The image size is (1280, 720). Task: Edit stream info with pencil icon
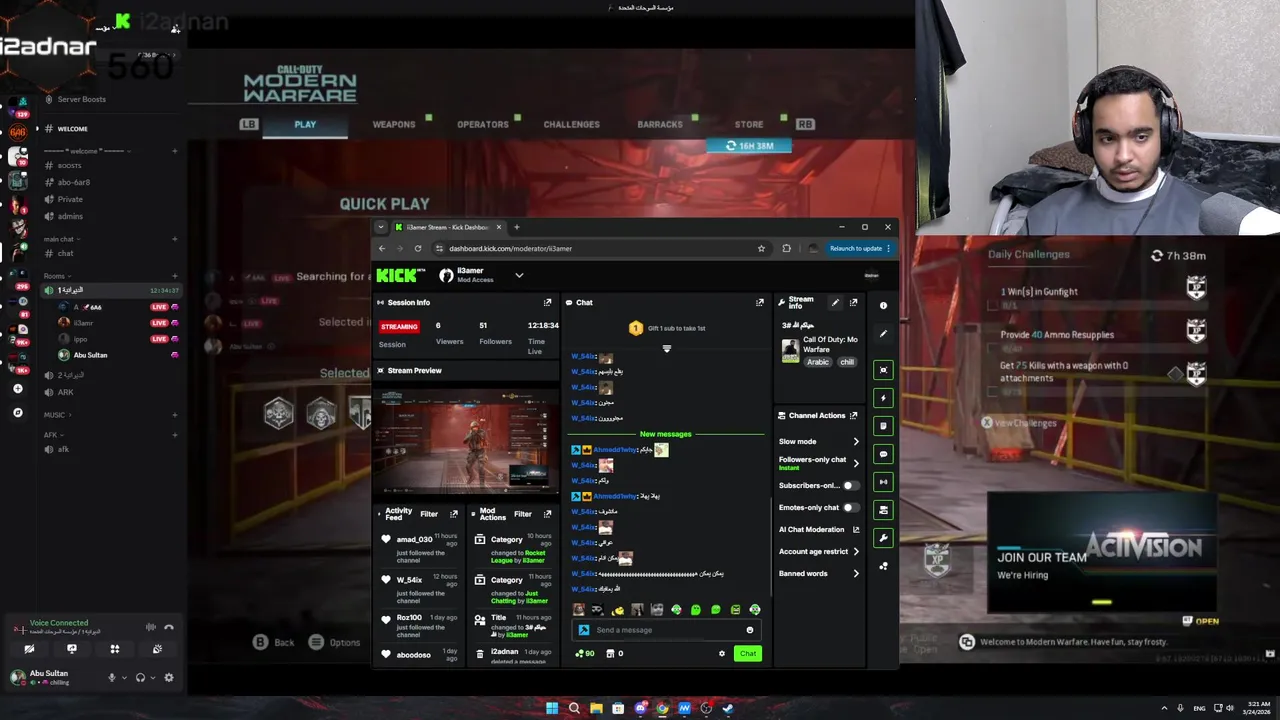(x=835, y=302)
